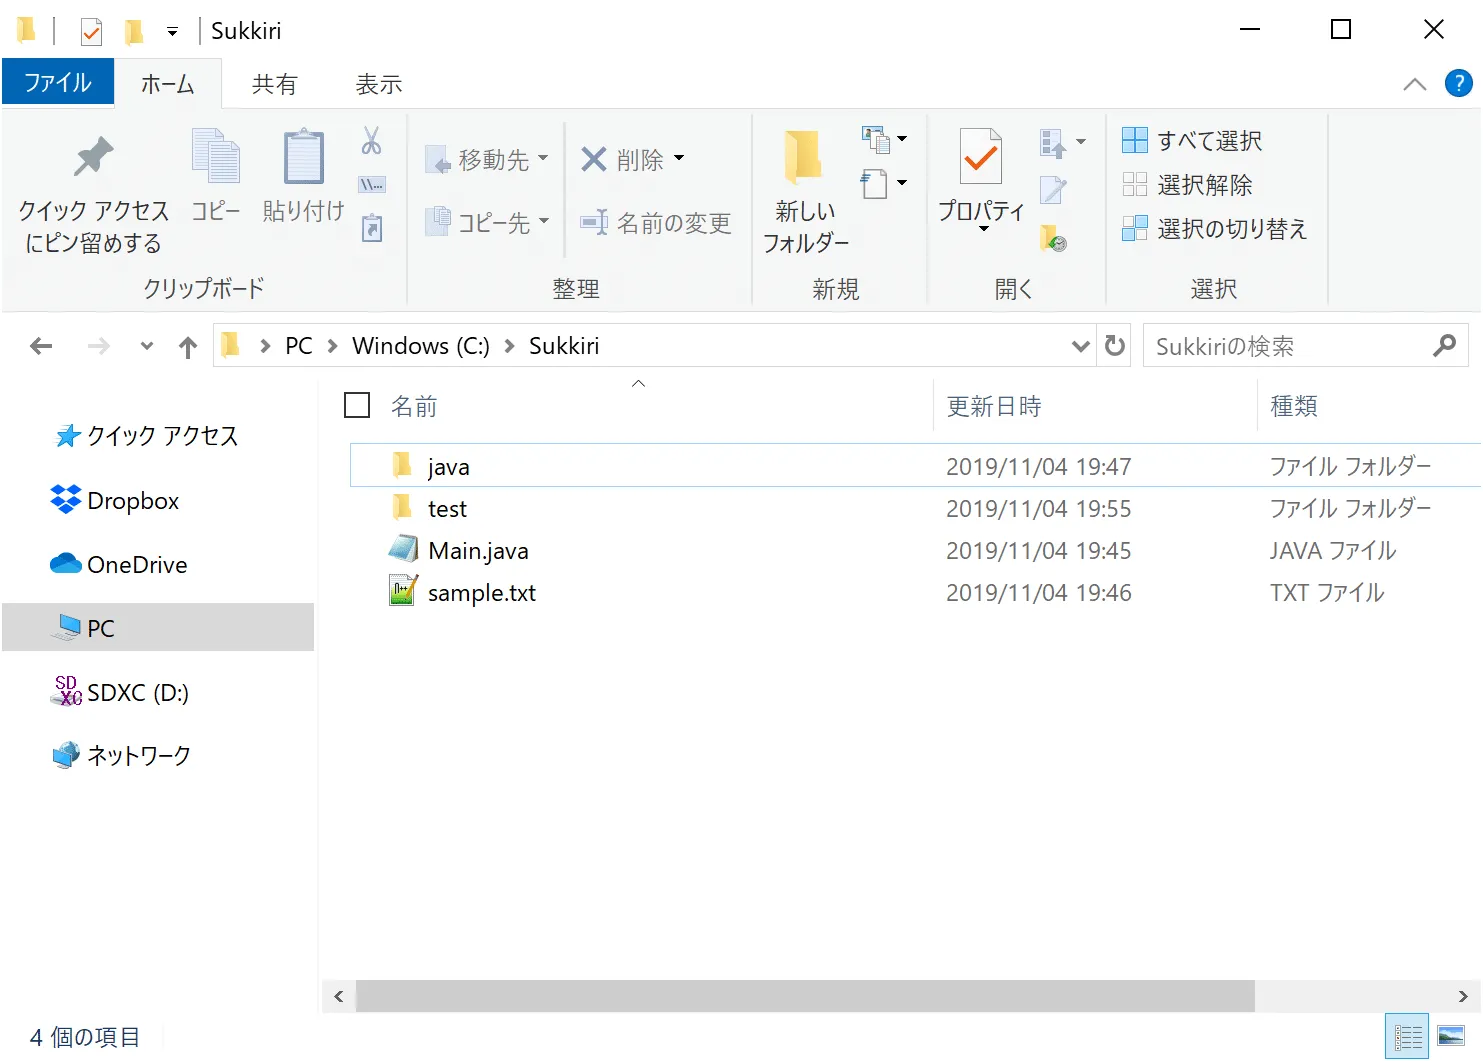Select the java folder row
This screenshot has width=1483, height=1061.
tap(915, 466)
